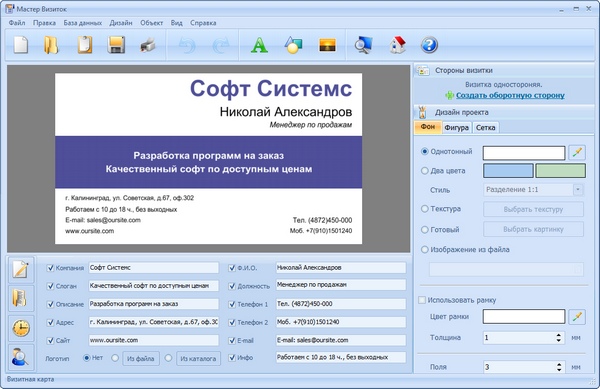Open the yellow folder toolbar icon
The image size is (600, 389).
51,45
